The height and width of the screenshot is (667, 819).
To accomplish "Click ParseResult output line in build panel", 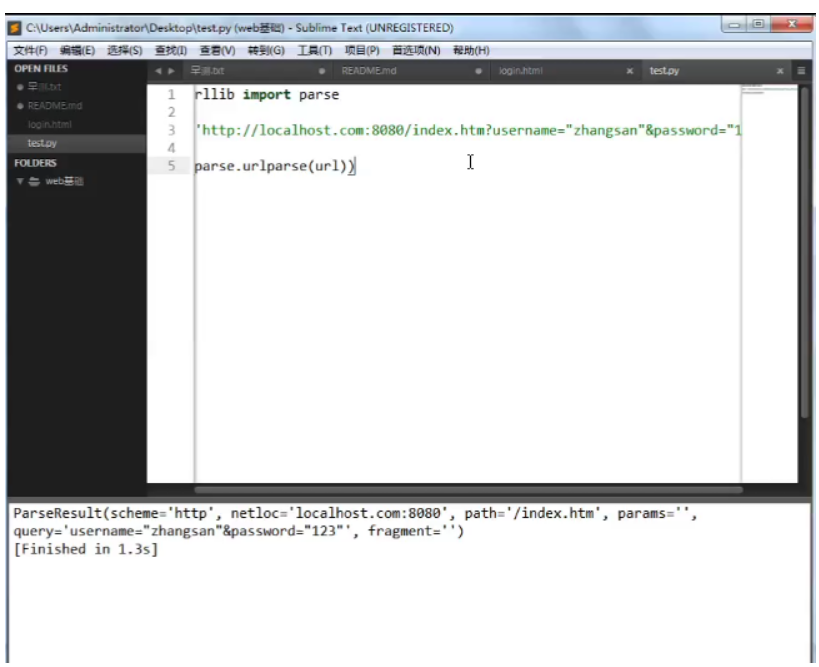I will click(x=355, y=513).
